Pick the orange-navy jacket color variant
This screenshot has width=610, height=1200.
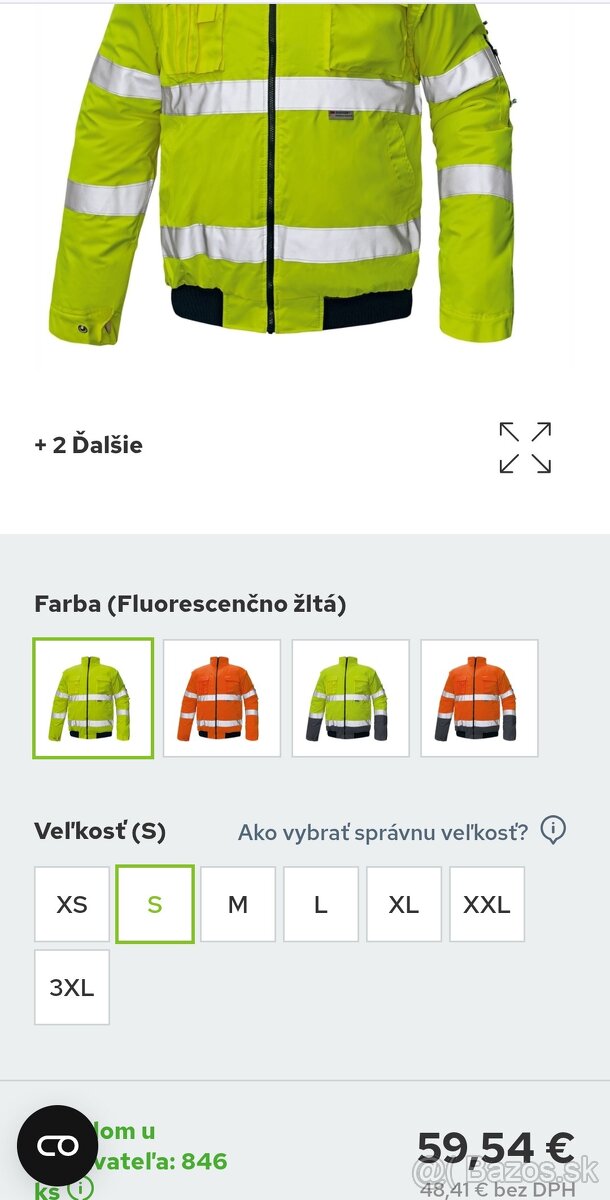click(x=480, y=698)
